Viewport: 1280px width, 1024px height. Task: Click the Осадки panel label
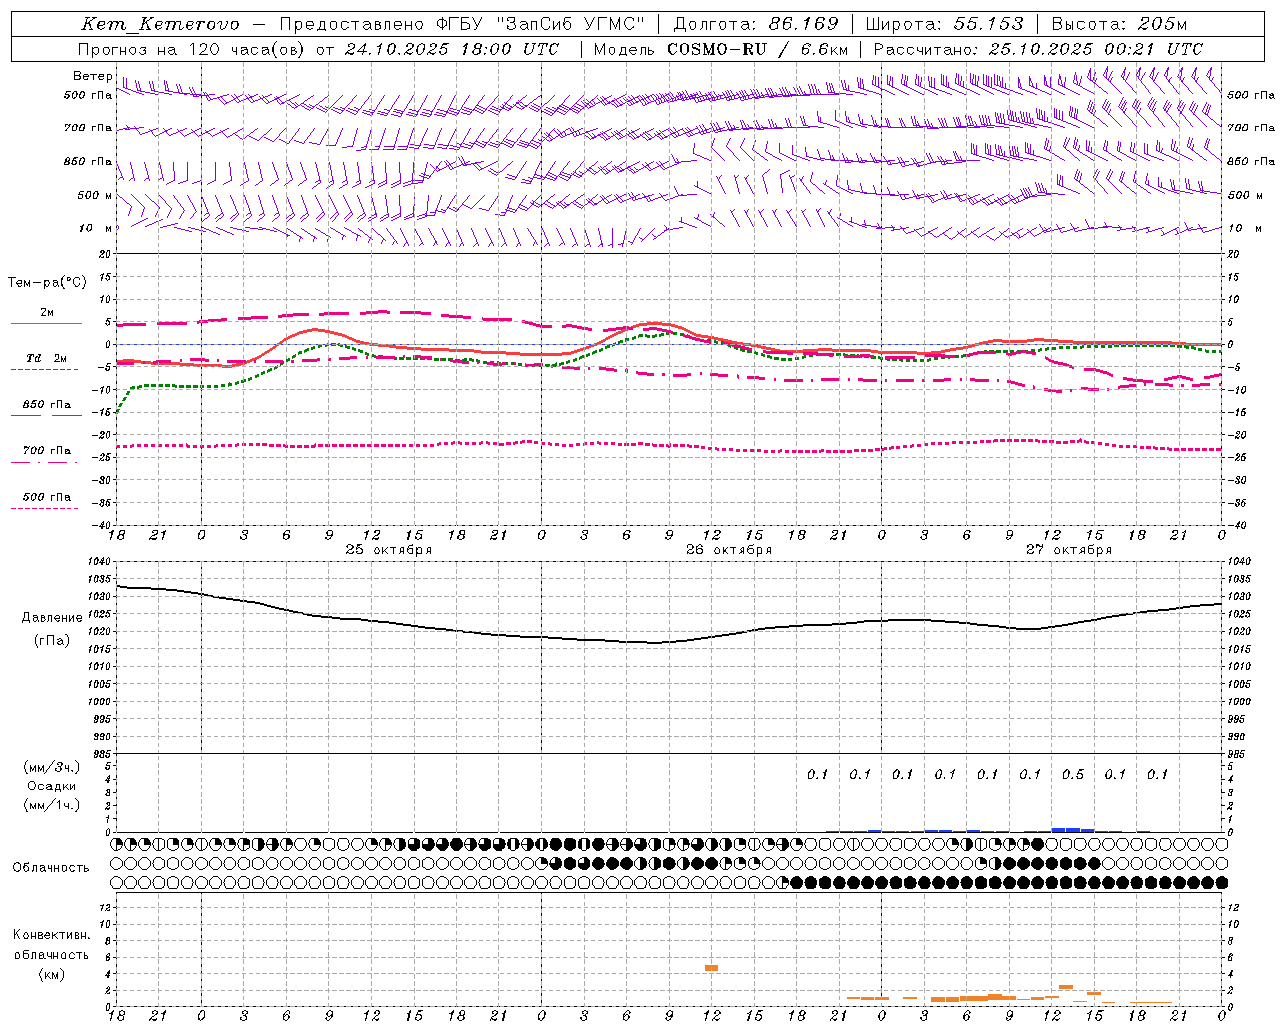pyautogui.click(x=51, y=786)
